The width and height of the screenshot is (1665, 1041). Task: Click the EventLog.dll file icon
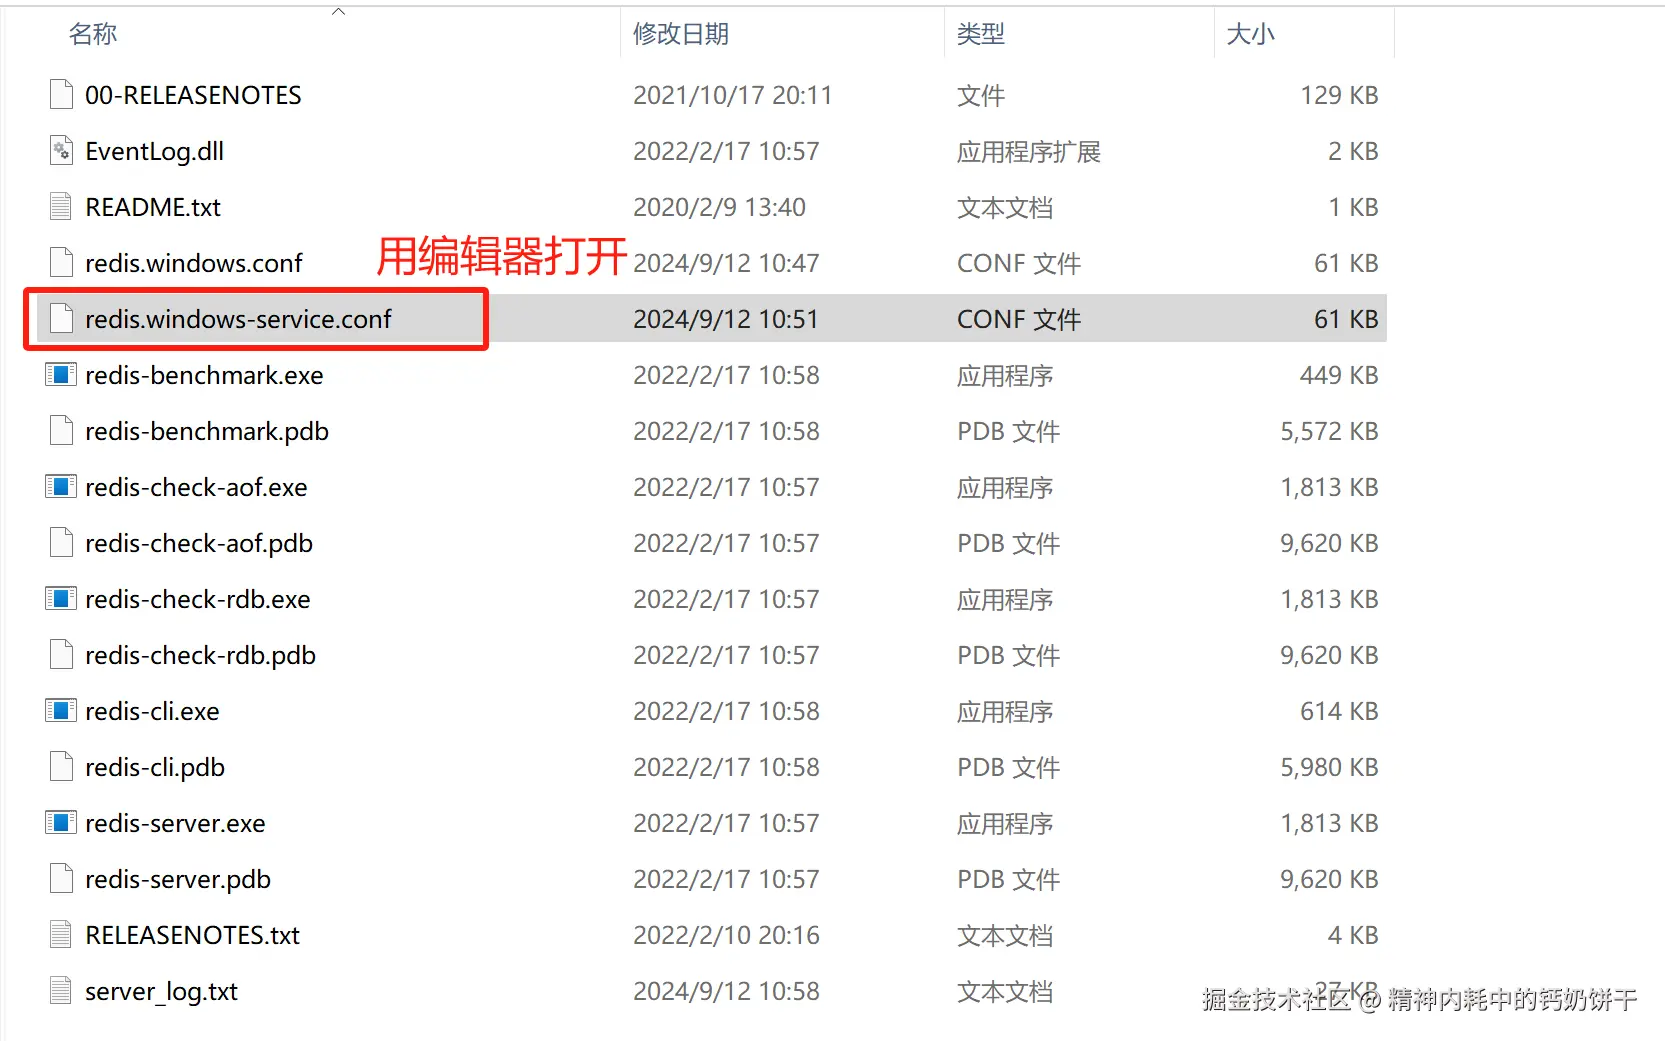[61, 151]
